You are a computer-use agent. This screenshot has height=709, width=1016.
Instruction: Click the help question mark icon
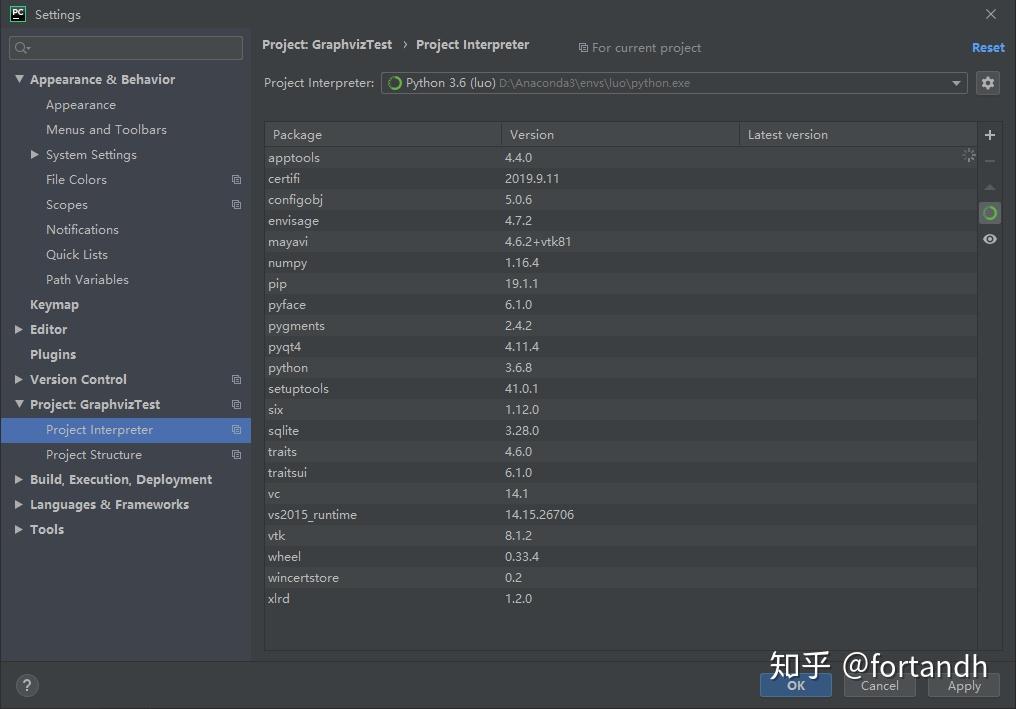pyautogui.click(x=26, y=685)
